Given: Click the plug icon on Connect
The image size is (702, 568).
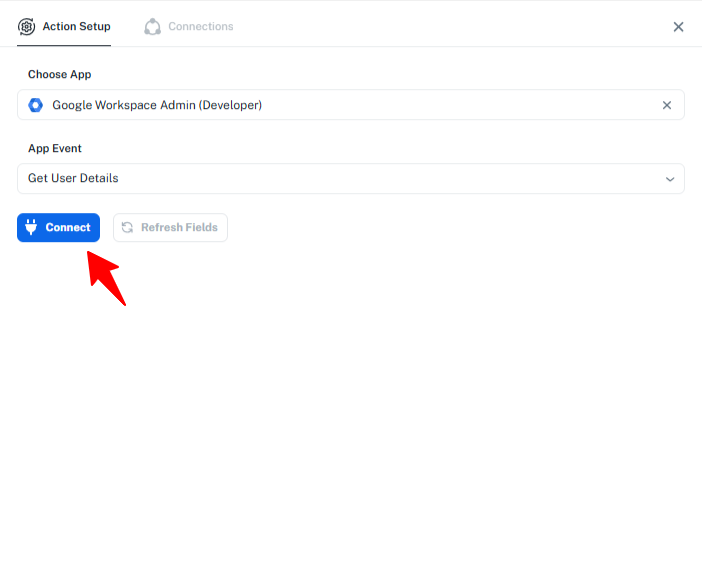Looking at the screenshot, I should click(x=31, y=228).
